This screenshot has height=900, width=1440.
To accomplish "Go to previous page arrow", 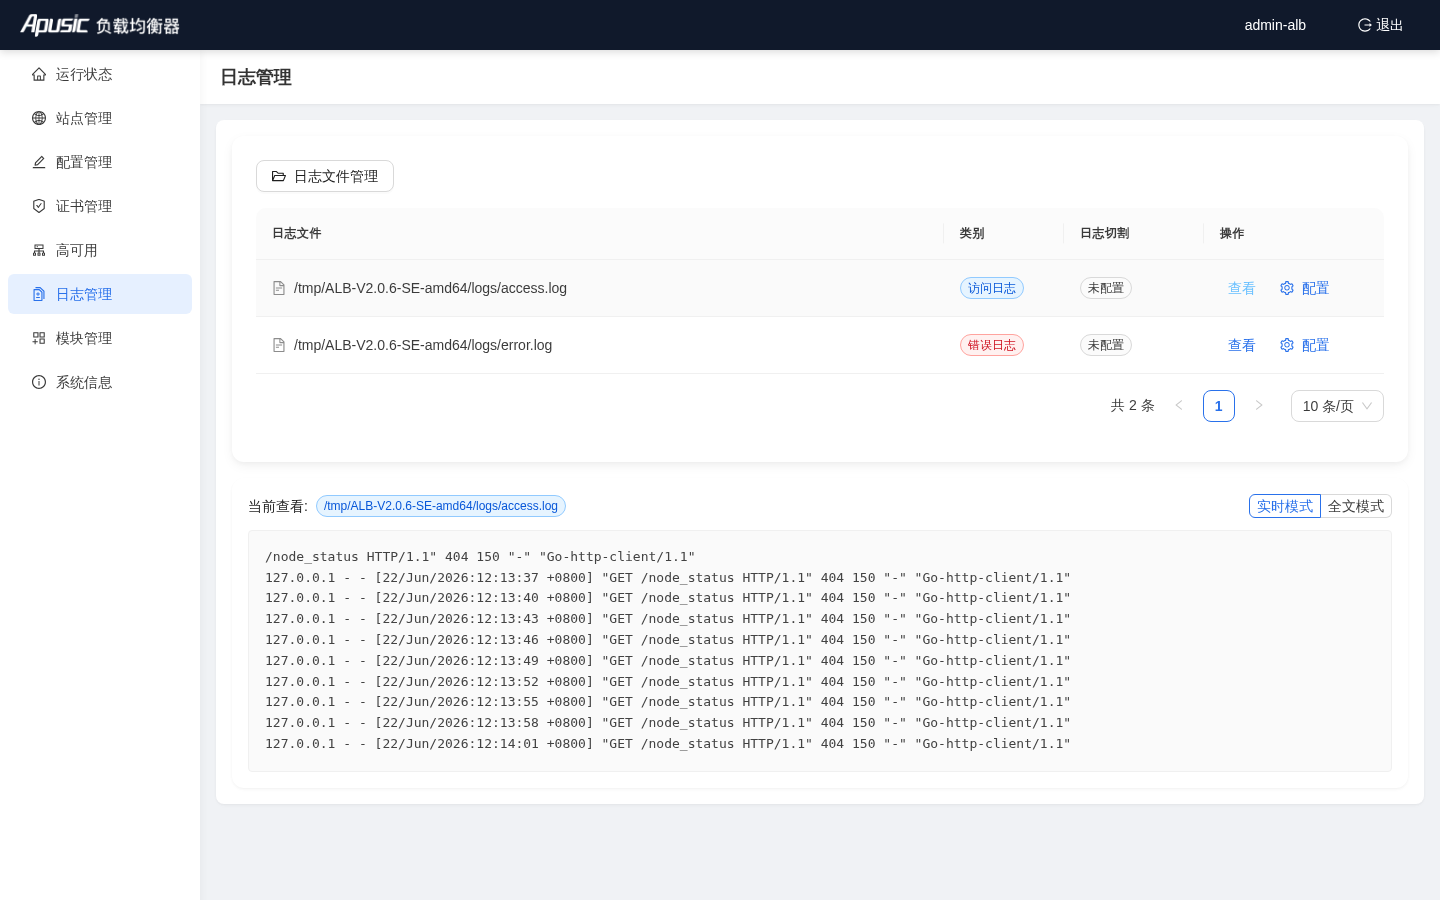I will pos(1179,406).
